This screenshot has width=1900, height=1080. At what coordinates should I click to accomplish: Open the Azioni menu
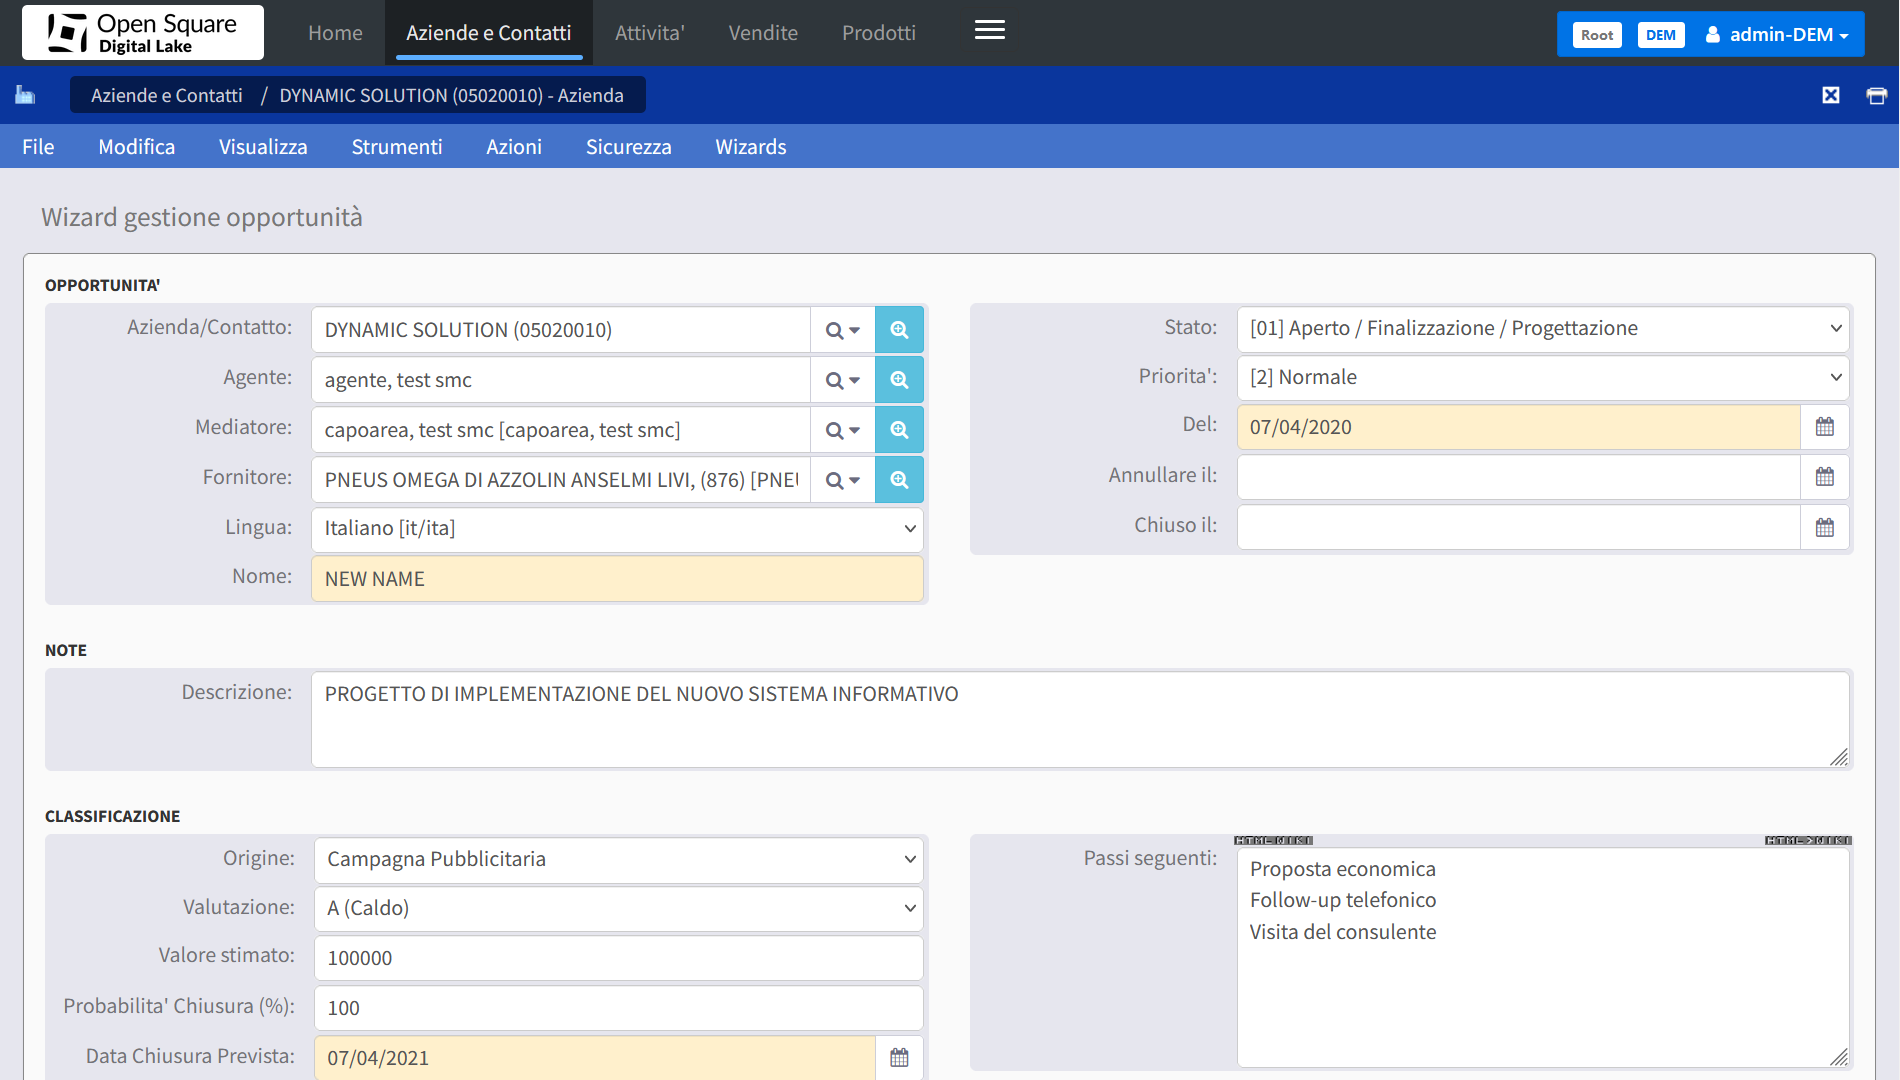(x=514, y=147)
